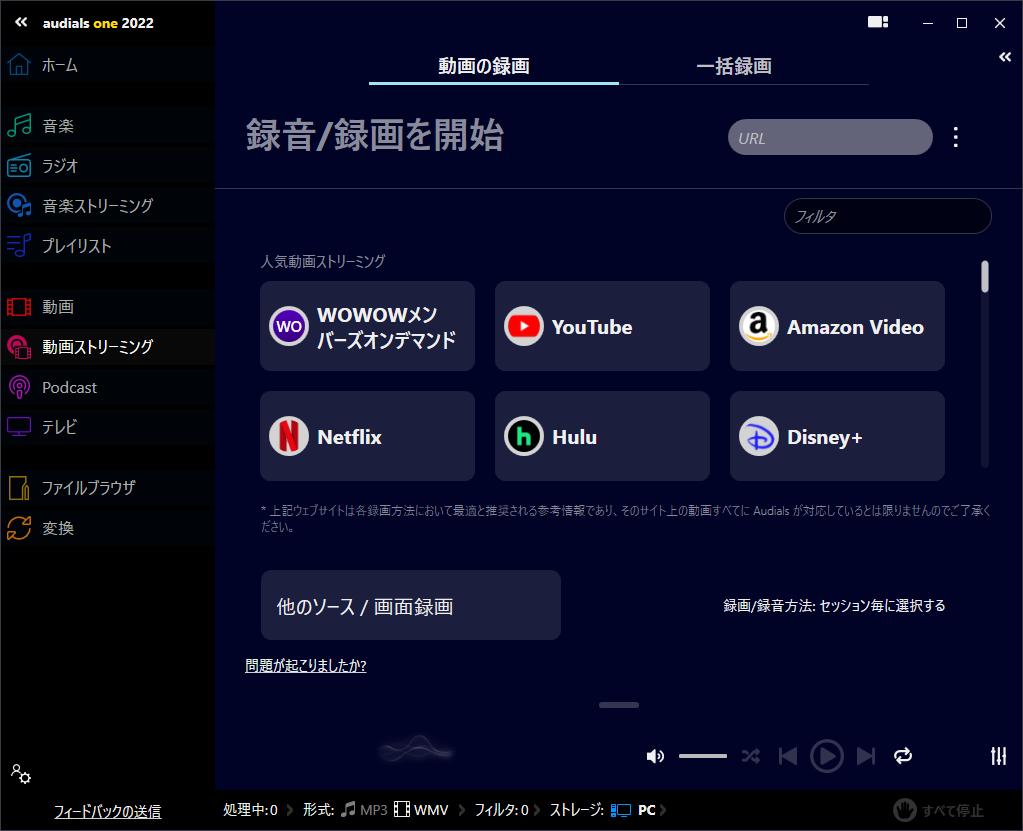
Task: Adjust the volume slider
Action: 703,756
